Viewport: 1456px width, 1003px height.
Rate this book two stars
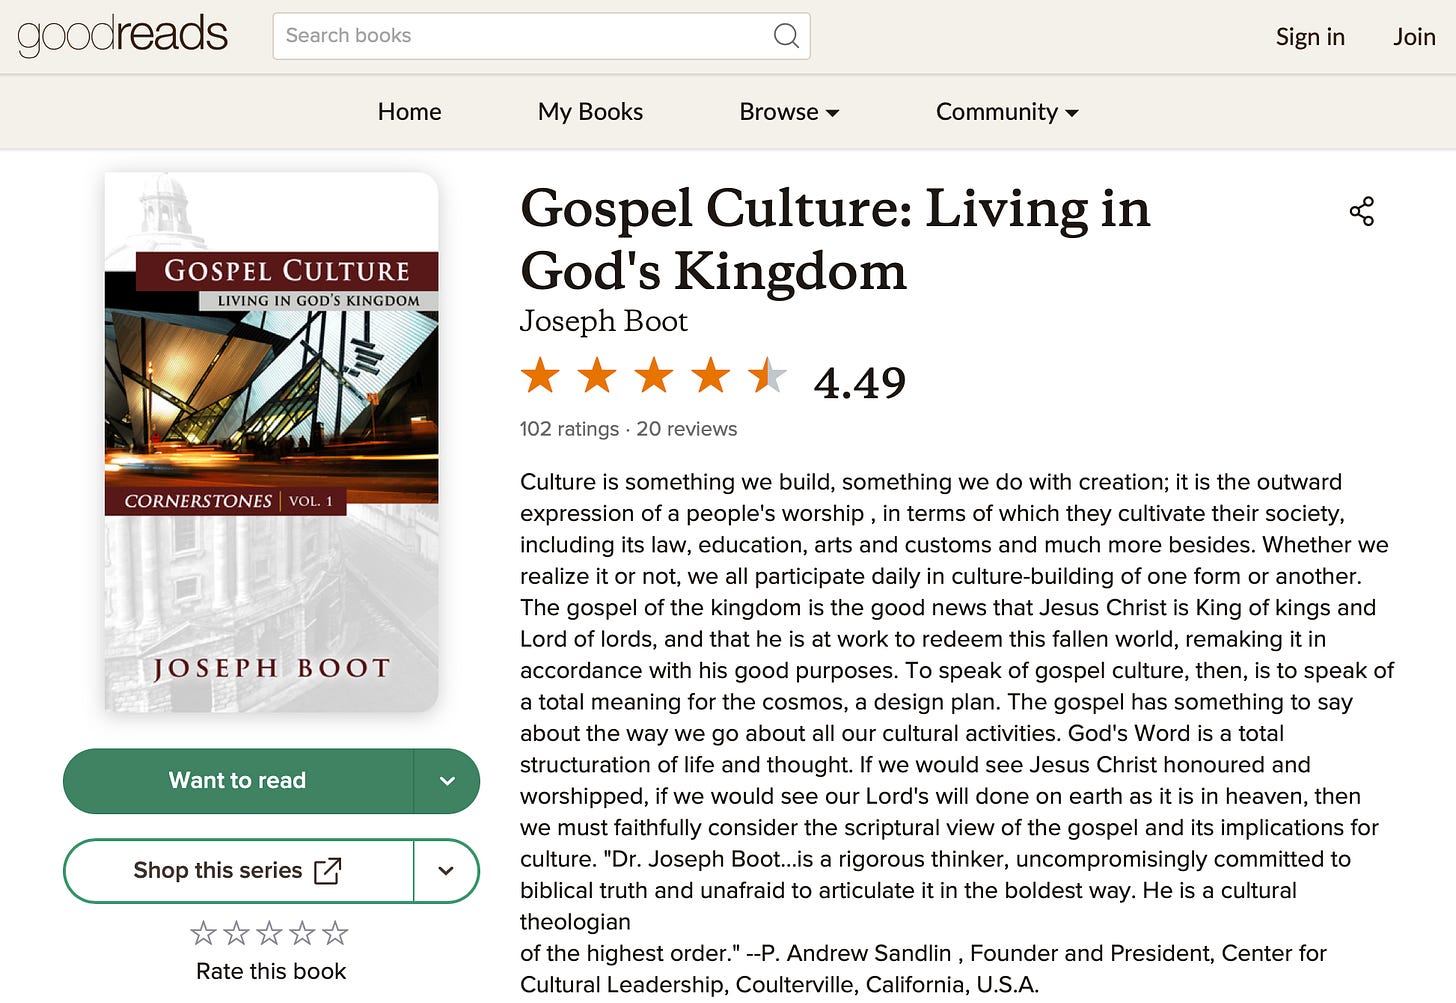click(236, 933)
